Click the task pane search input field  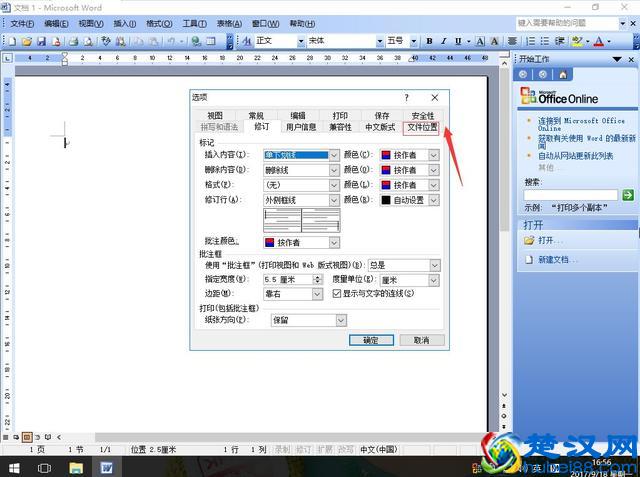point(571,195)
